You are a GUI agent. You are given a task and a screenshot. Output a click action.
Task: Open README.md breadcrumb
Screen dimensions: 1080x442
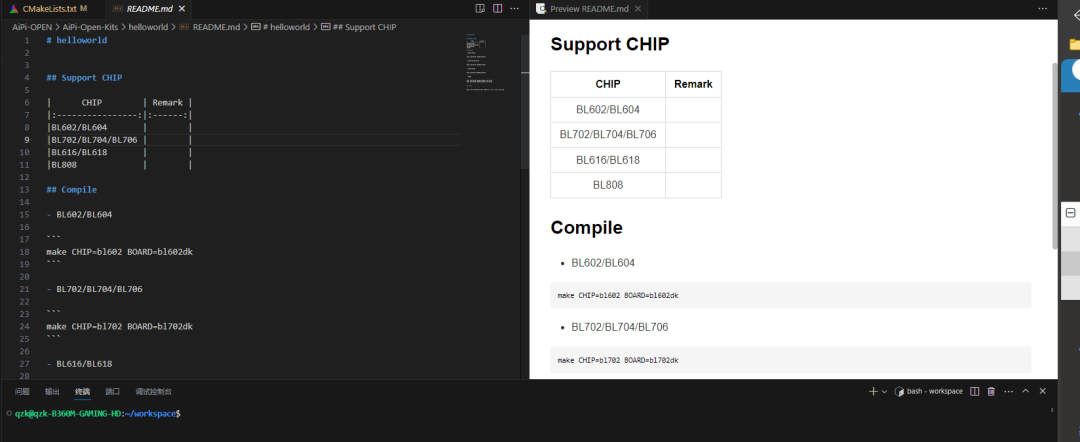pos(210,27)
